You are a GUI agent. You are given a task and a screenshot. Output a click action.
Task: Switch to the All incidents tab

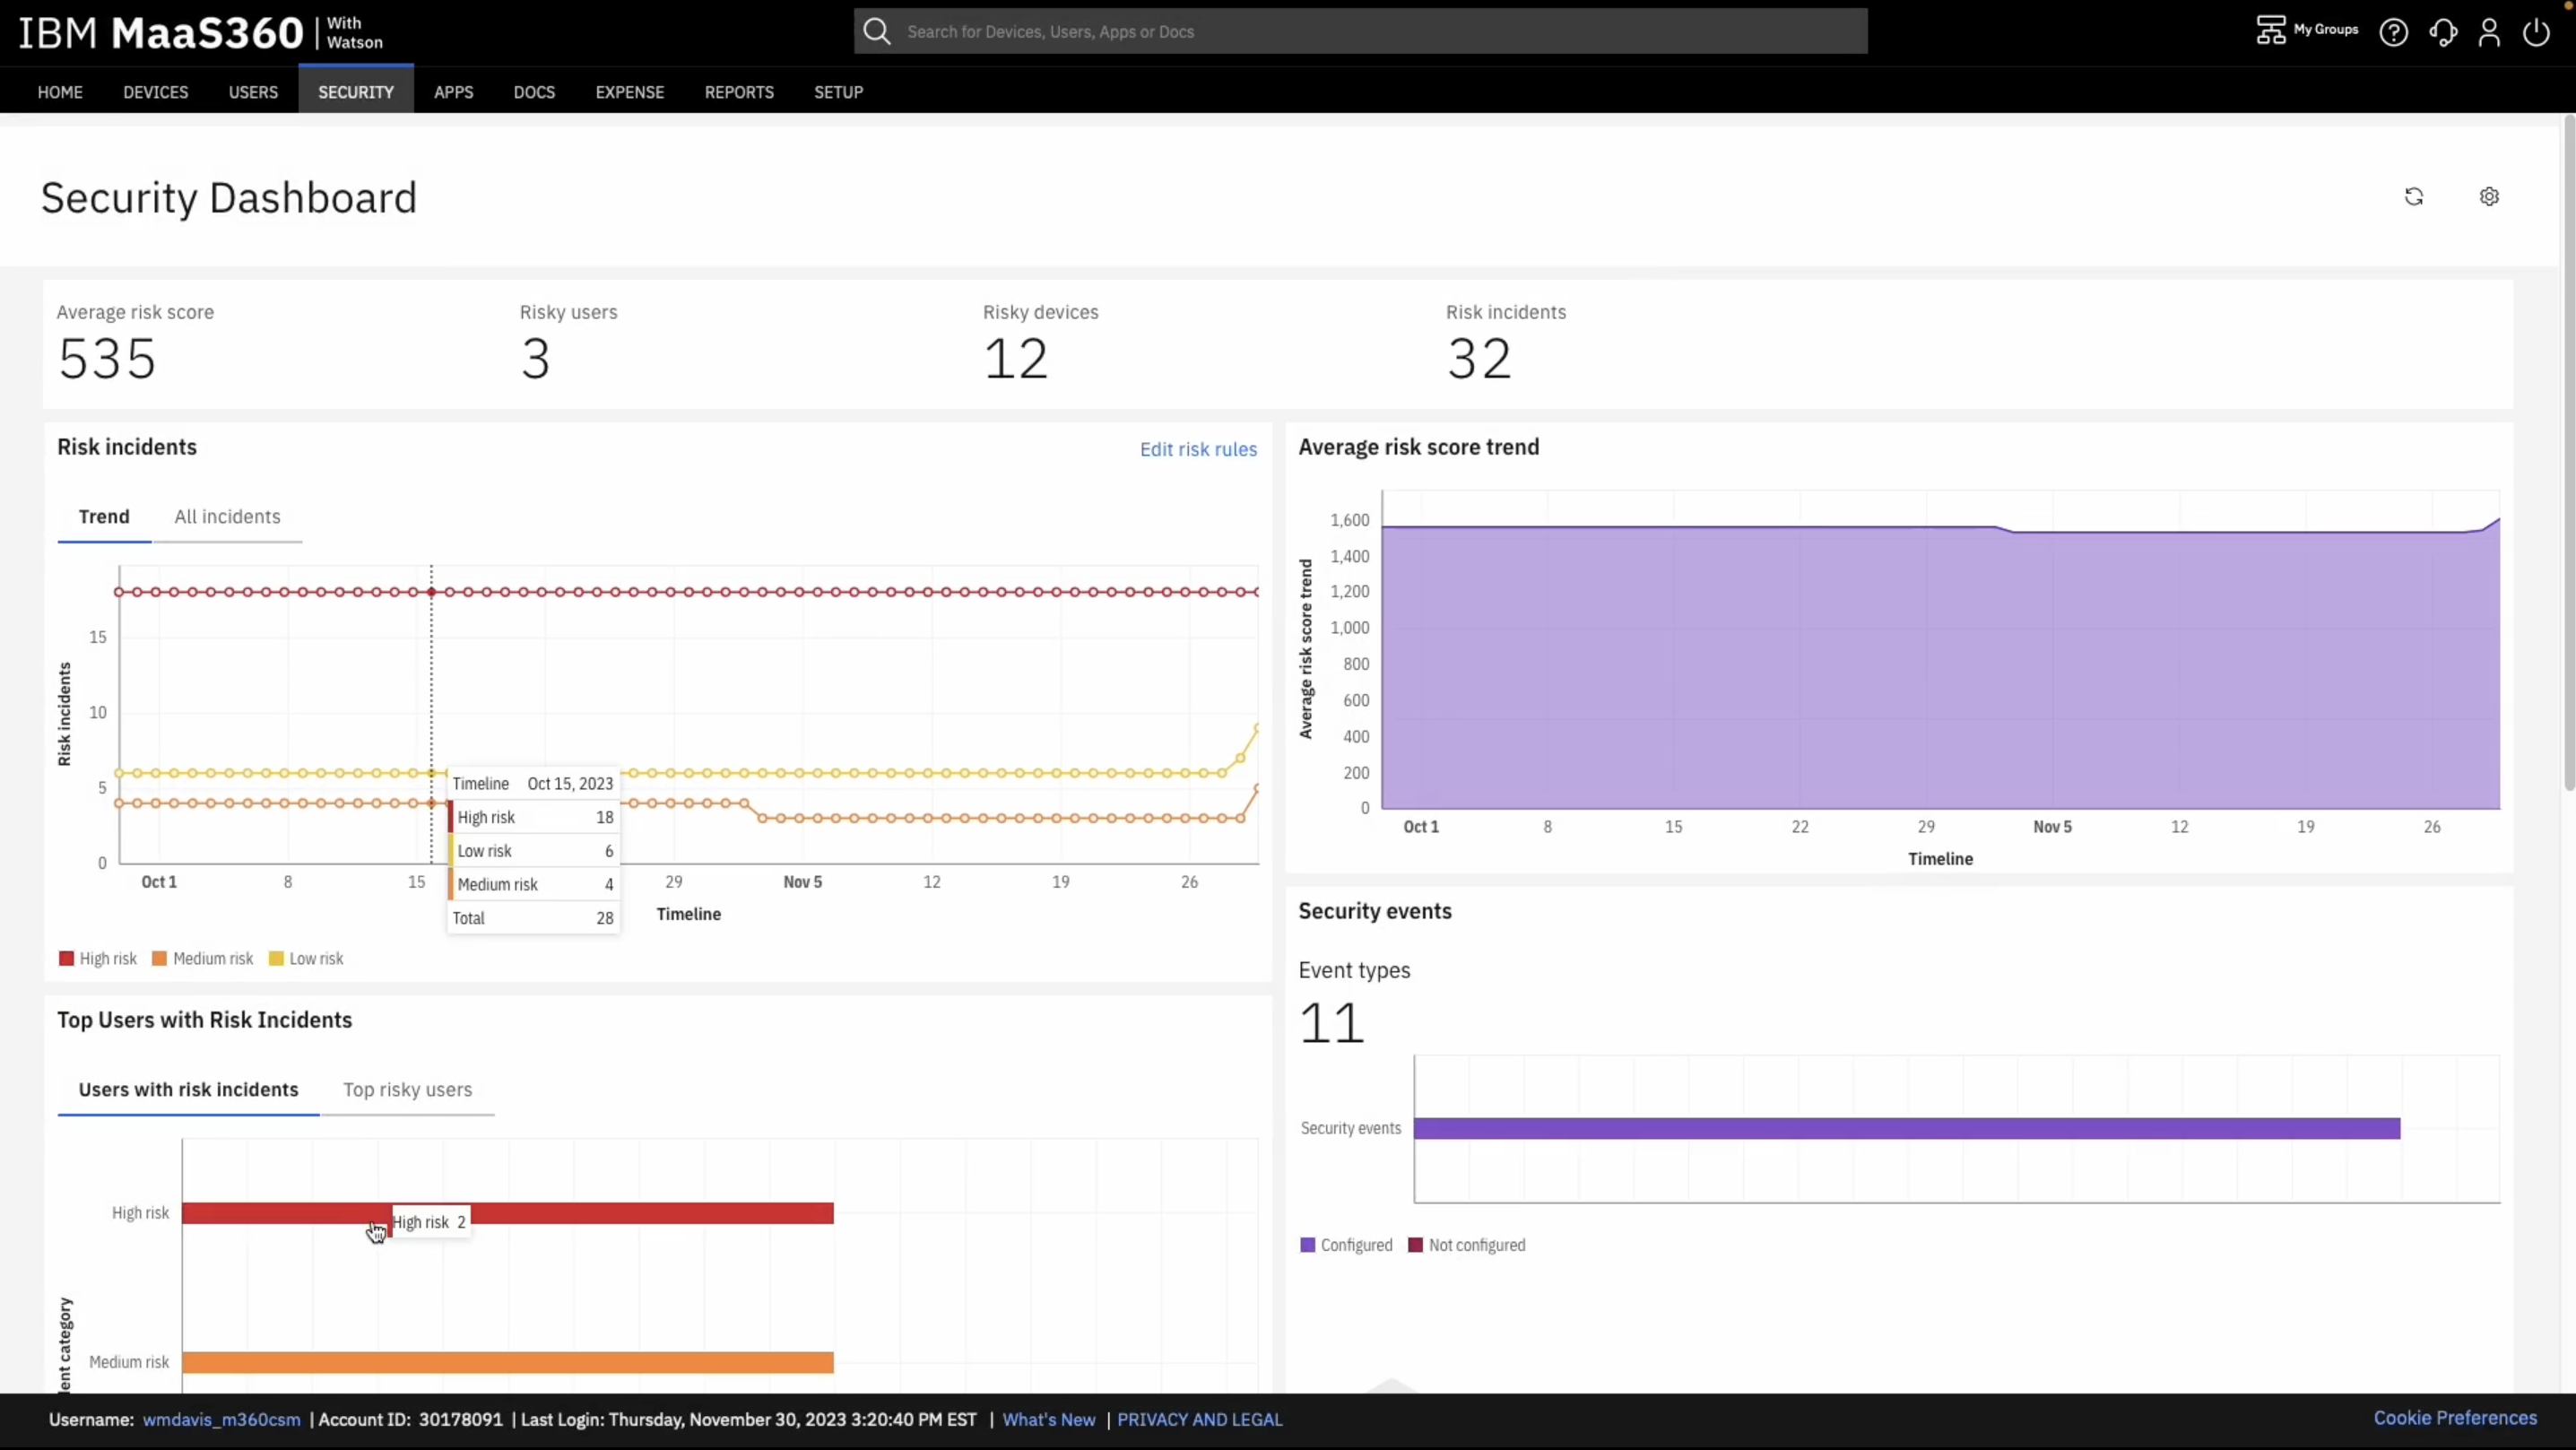(227, 516)
